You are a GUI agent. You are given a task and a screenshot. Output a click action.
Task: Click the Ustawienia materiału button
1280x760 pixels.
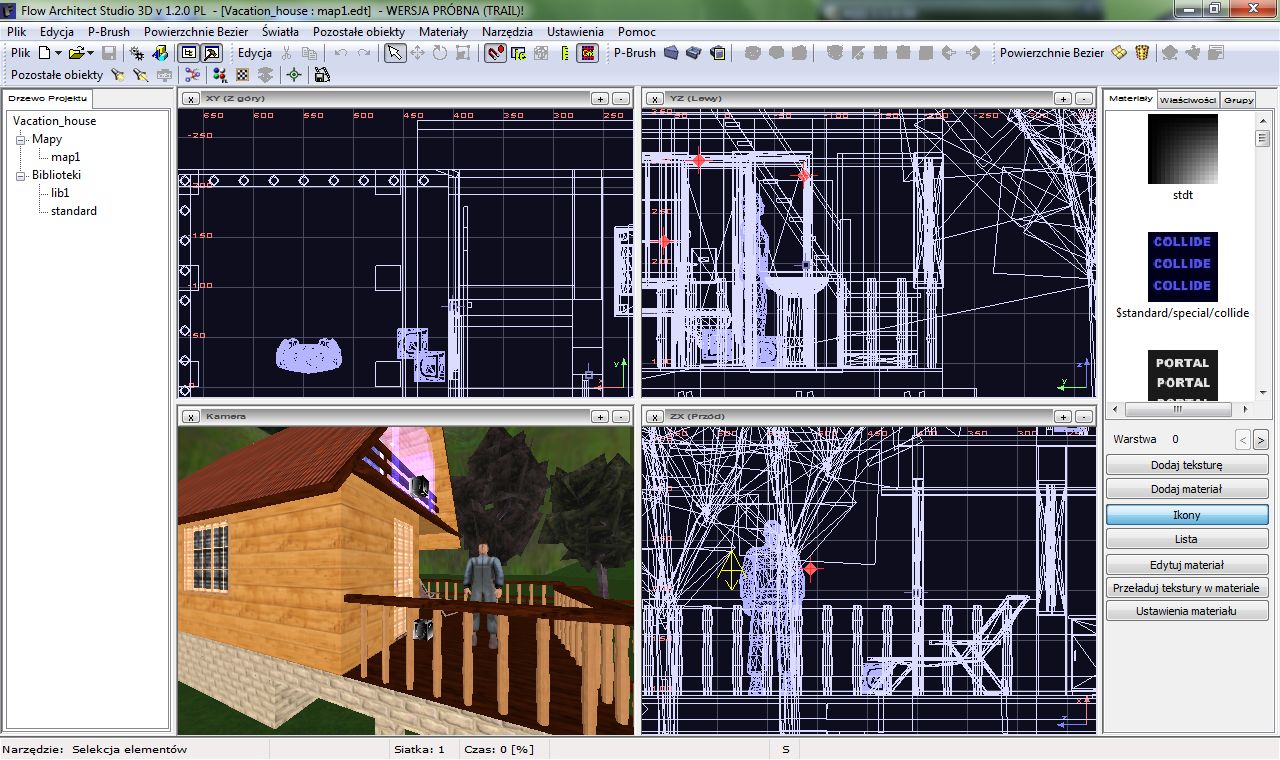click(x=1186, y=611)
